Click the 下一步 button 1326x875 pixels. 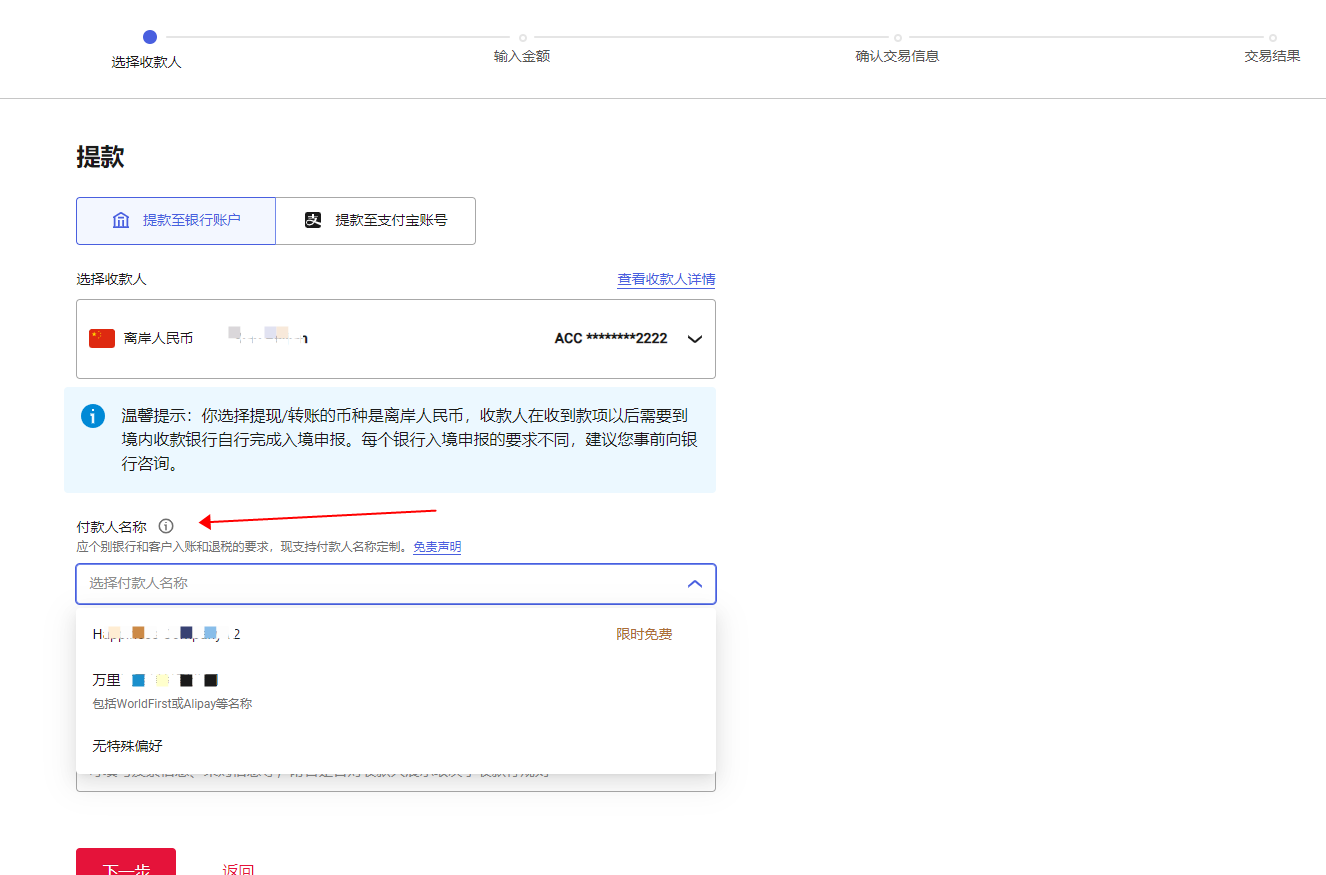click(125, 866)
